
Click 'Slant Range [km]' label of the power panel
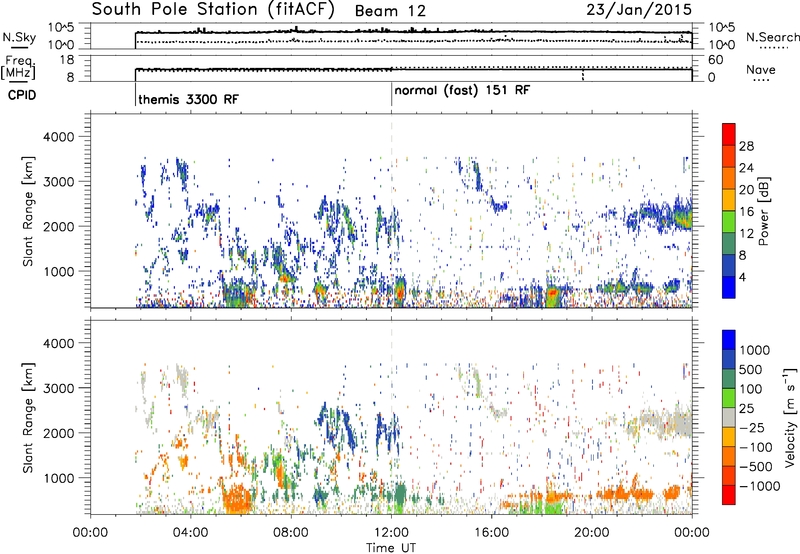pyautogui.click(x=28, y=211)
